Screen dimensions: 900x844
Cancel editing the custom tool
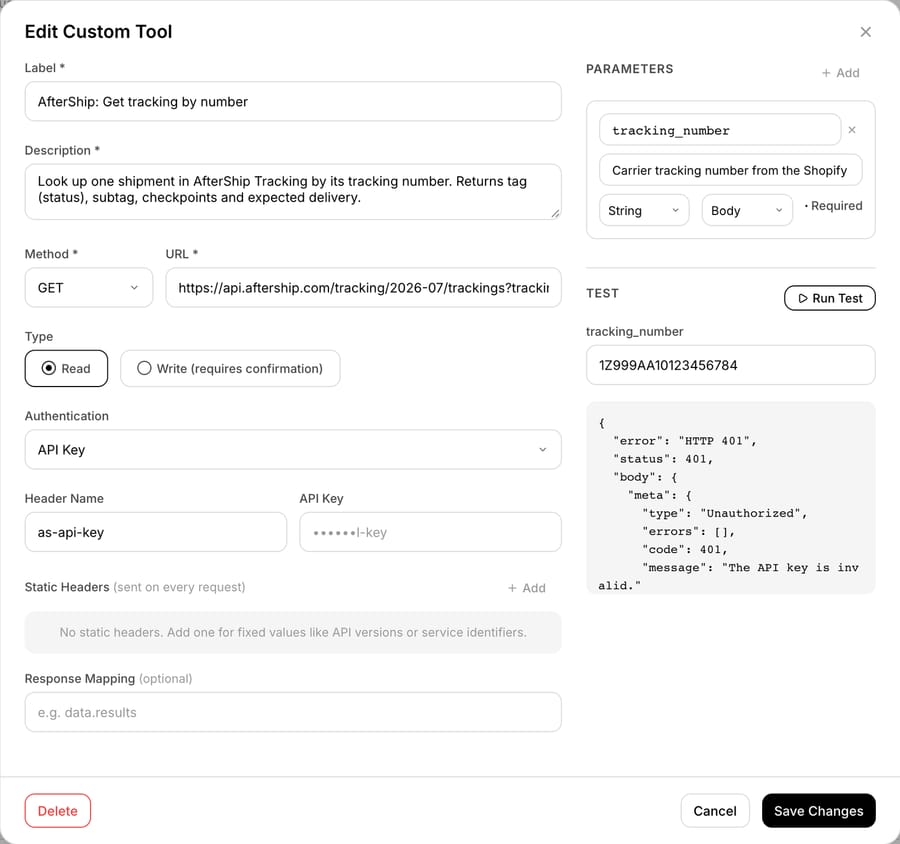click(715, 811)
